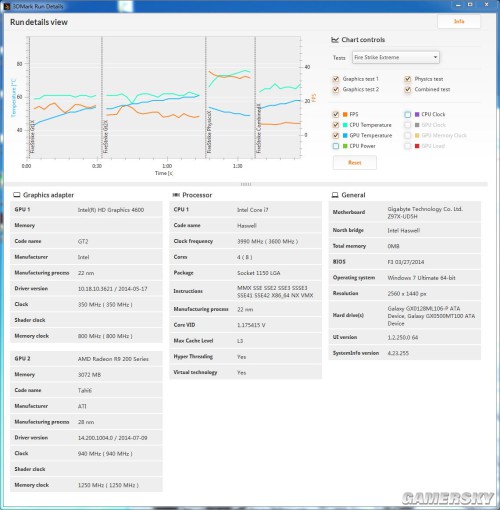This screenshot has height=510, width=500.
Task: Click the 3DMark app icon in title bar
Action: click(7, 6)
